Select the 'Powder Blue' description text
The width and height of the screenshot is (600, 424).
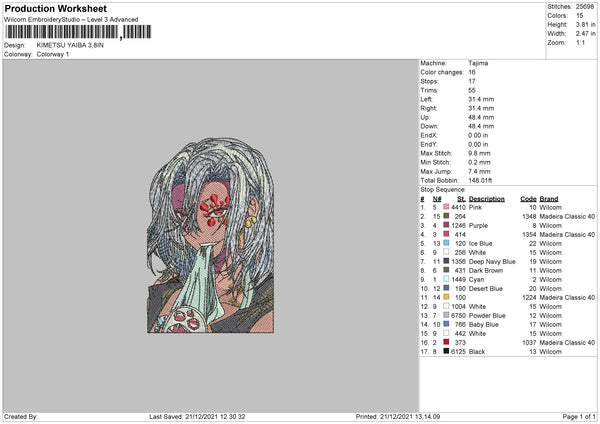487,315
